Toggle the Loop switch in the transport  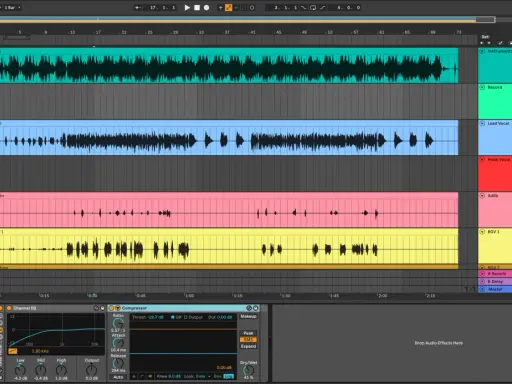pyautogui.click(x=313, y=7)
